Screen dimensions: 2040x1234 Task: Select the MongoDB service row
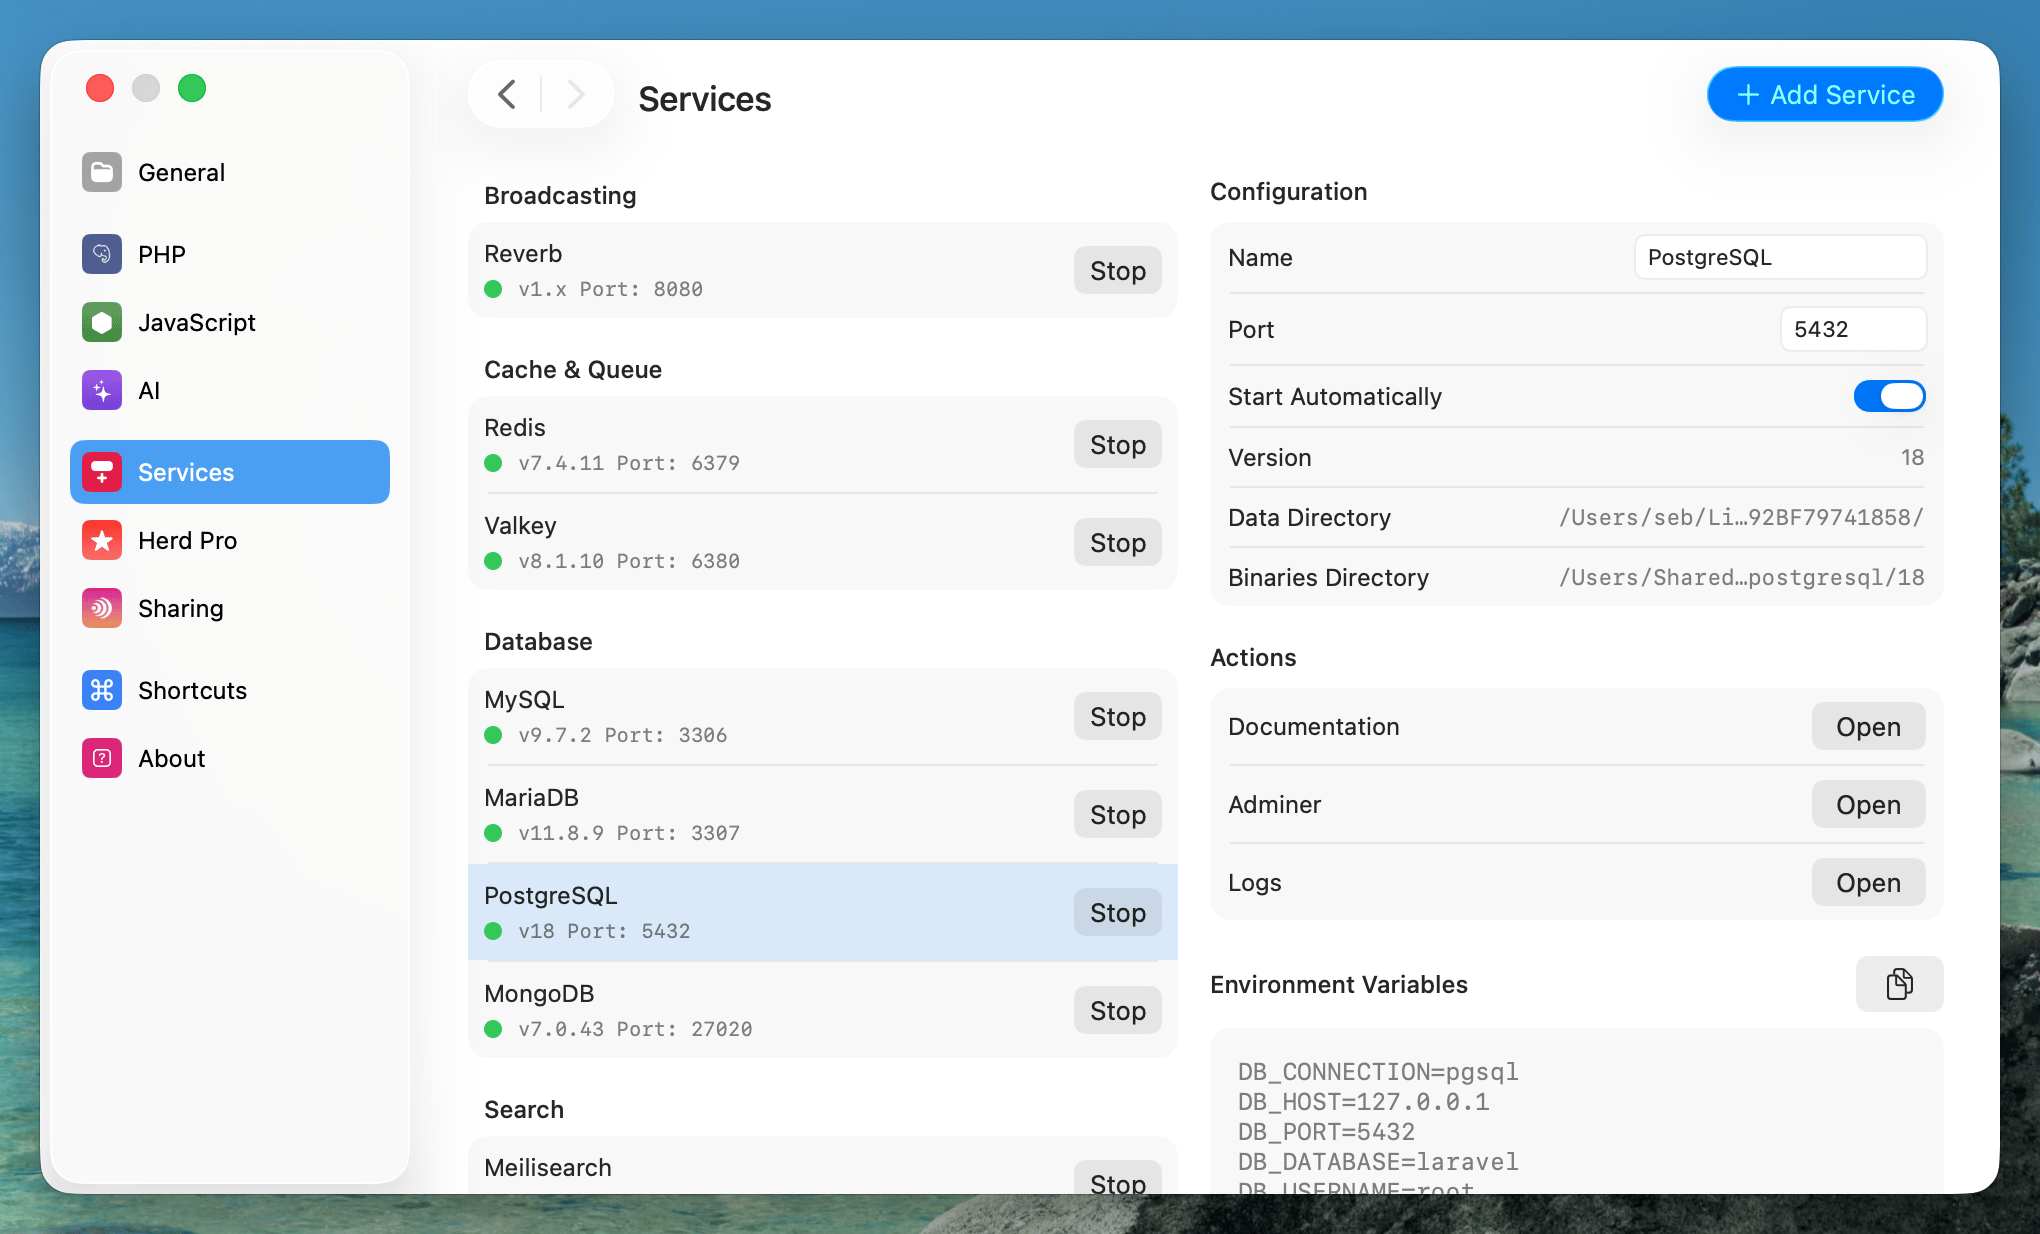(822, 1010)
